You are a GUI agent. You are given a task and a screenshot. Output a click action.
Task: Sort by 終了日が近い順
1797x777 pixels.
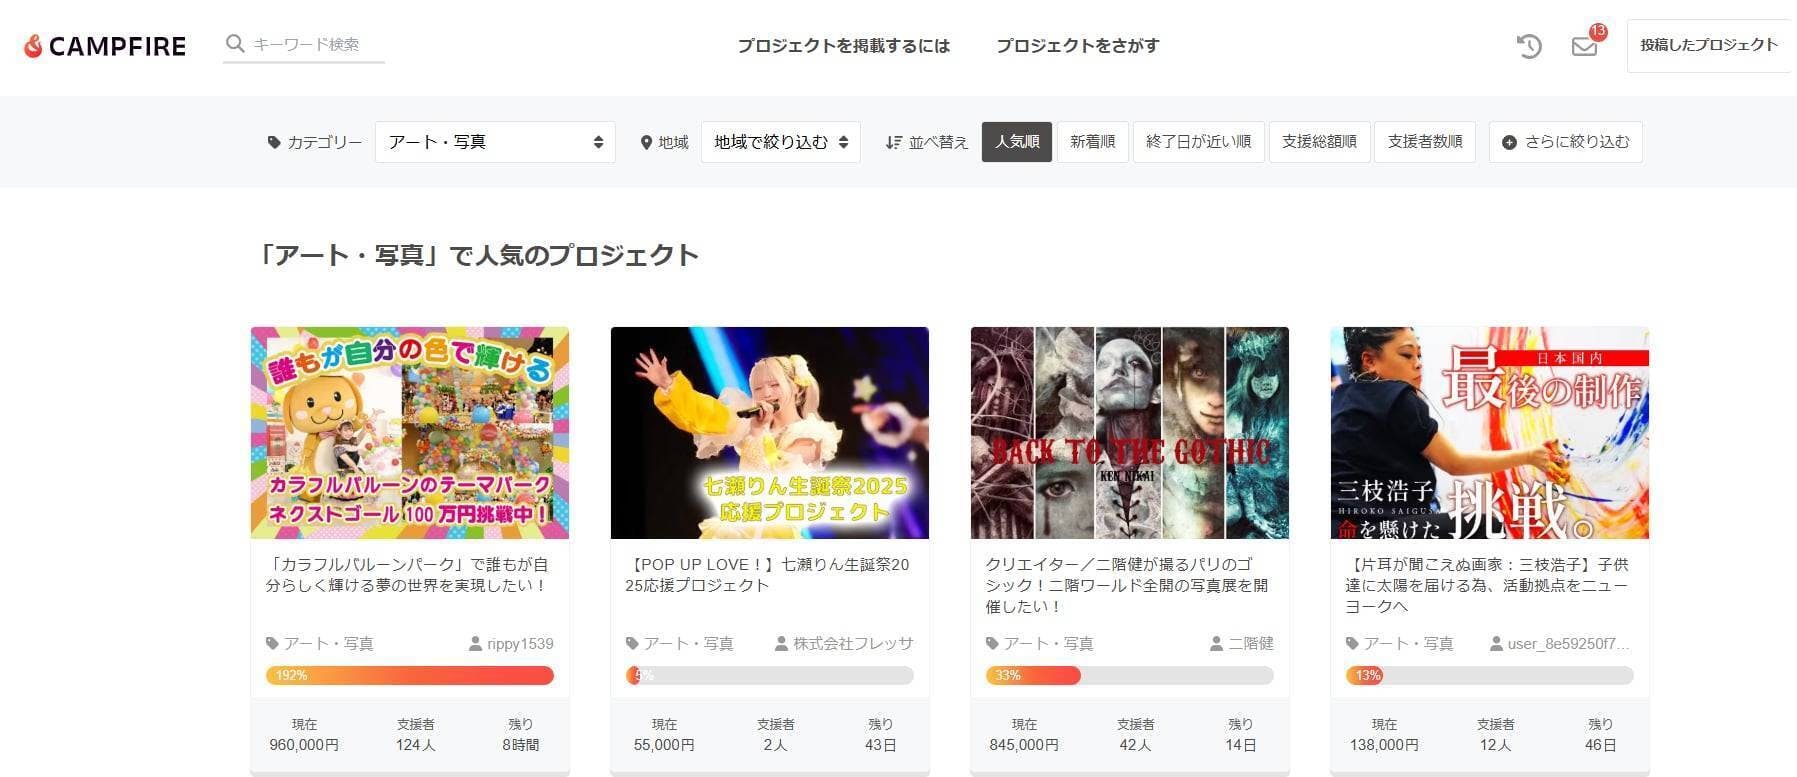tap(1198, 142)
